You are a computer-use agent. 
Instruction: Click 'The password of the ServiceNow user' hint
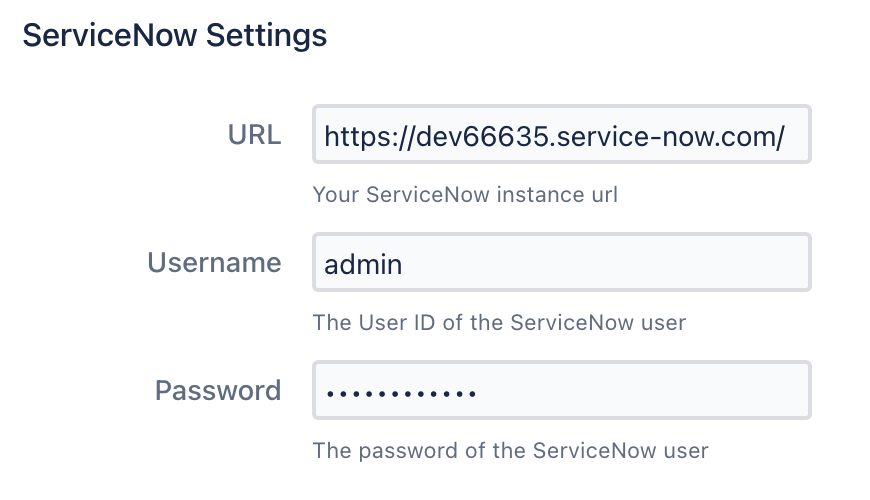[510, 451]
